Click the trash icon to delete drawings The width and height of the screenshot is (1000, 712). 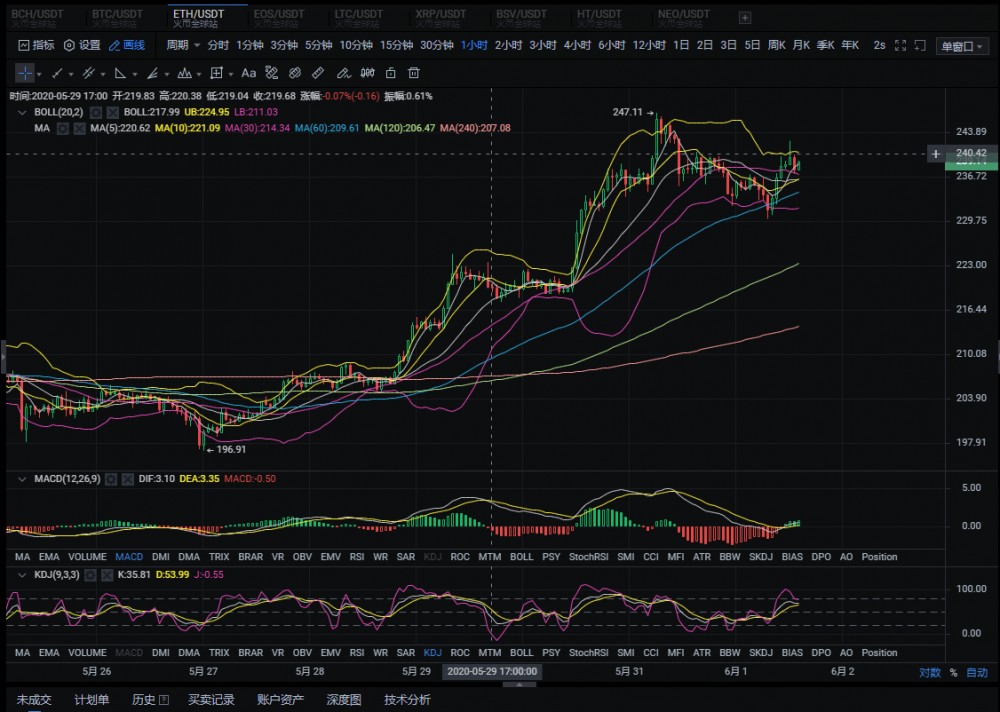point(413,73)
